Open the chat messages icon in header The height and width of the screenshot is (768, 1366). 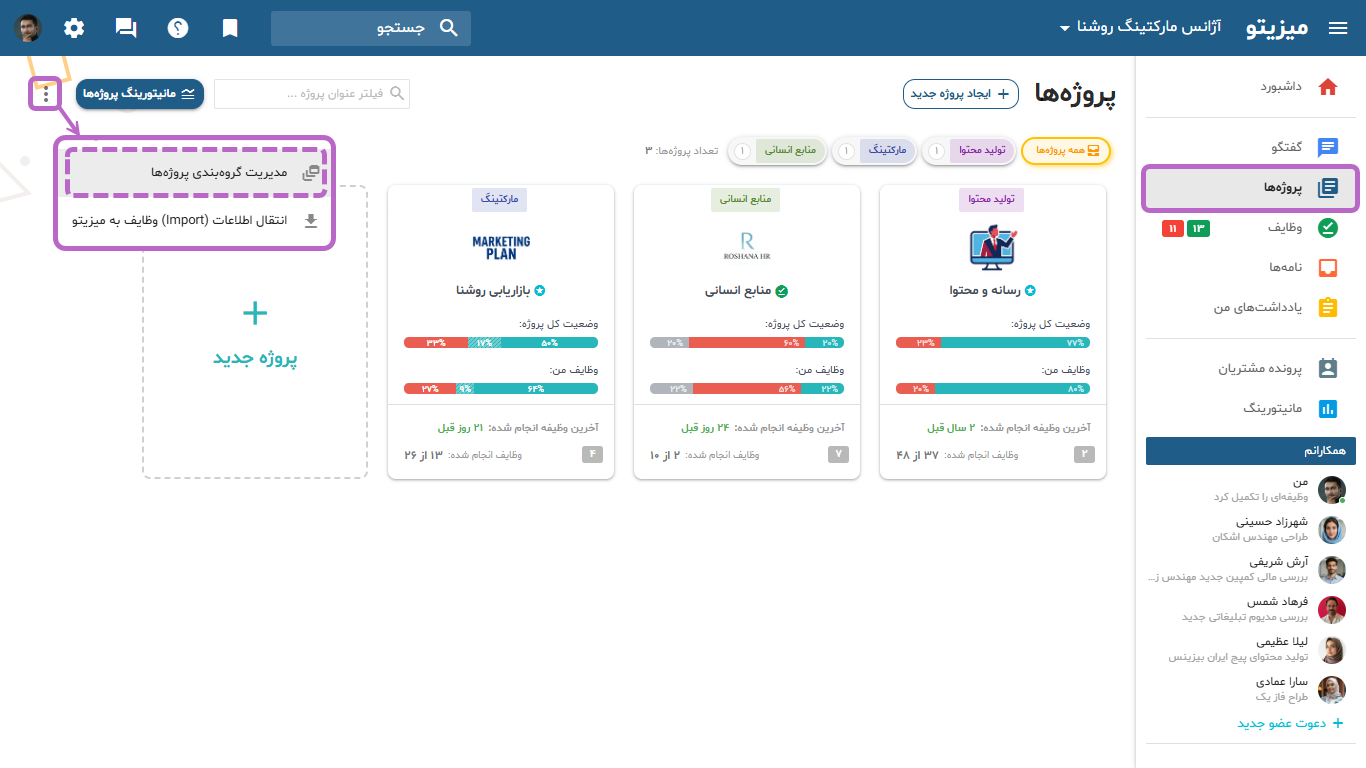coord(126,28)
